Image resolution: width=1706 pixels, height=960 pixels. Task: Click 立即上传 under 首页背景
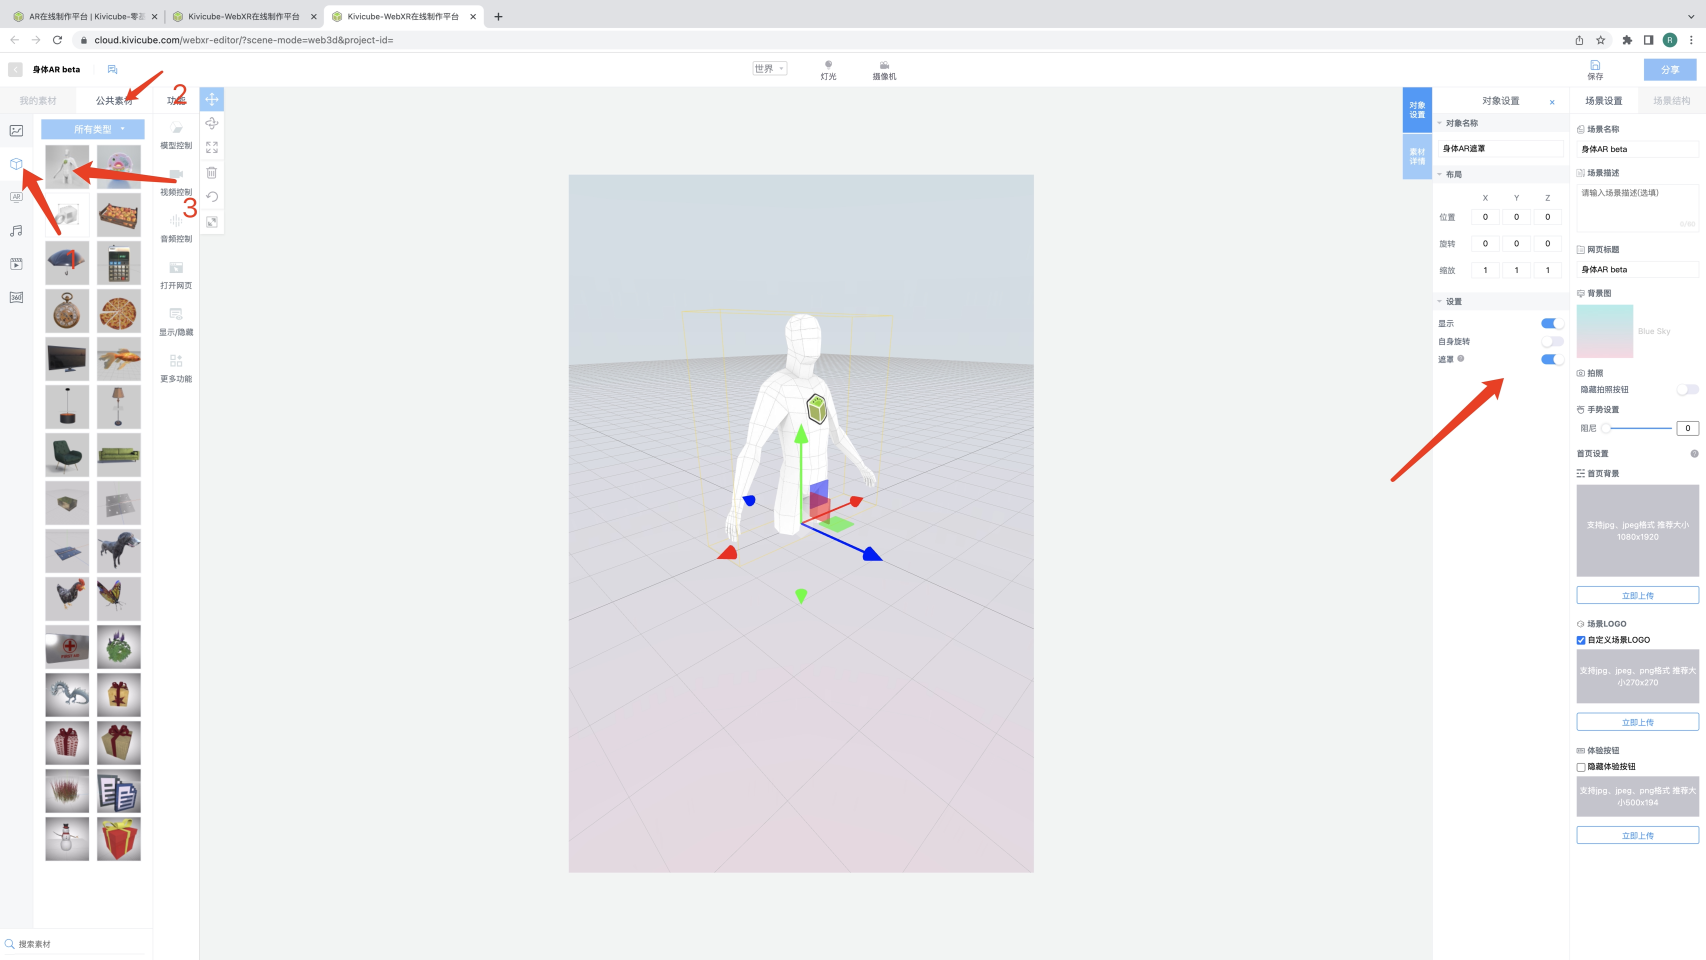click(x=1637, y=595)
